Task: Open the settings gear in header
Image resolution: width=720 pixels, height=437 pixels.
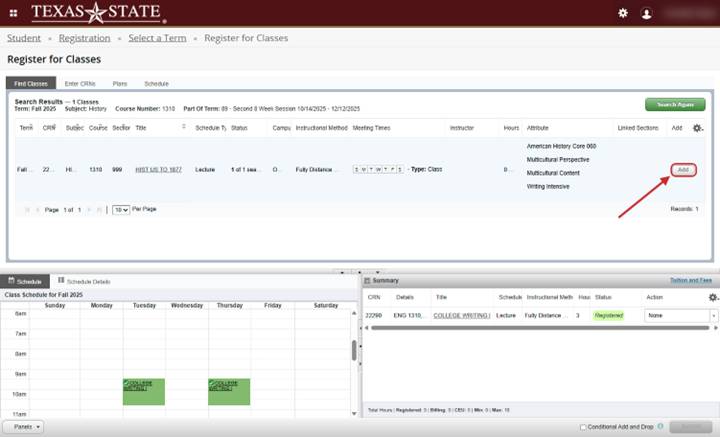Action: 623,13
